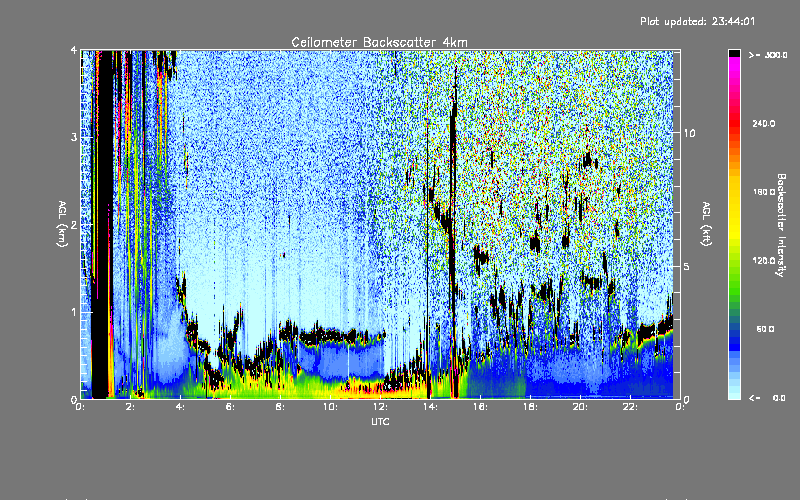Image resolution: width=800 pixels, height=500 pixels.
Task: Click the "18:" UTC time tick
Action: (x=530, y=407)
